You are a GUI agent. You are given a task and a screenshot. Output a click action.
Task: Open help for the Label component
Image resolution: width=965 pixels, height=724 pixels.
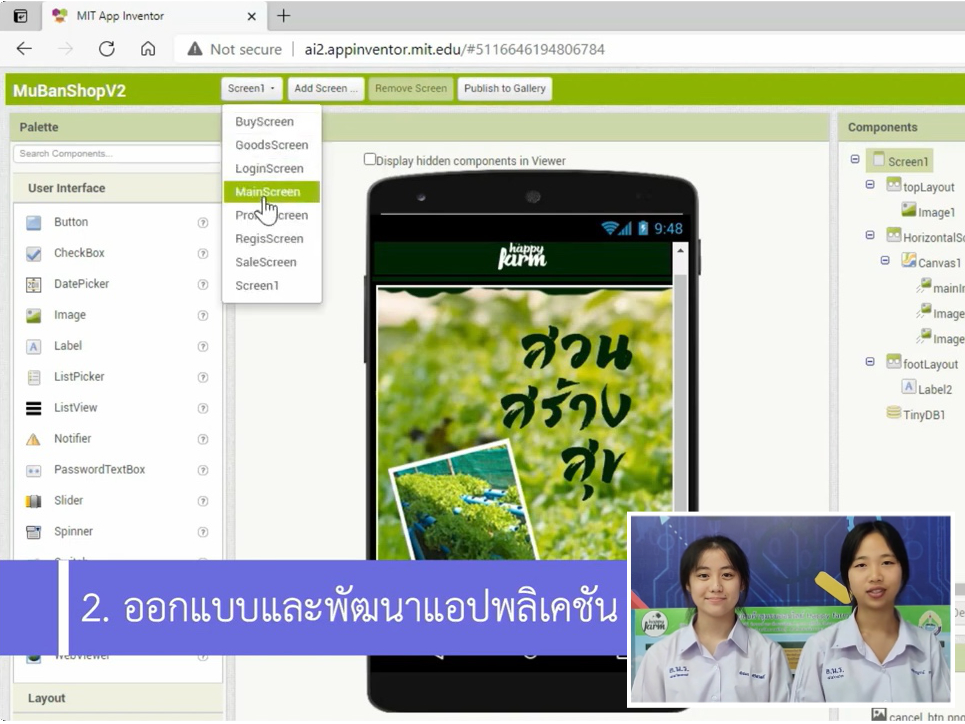tap(202, 347)
